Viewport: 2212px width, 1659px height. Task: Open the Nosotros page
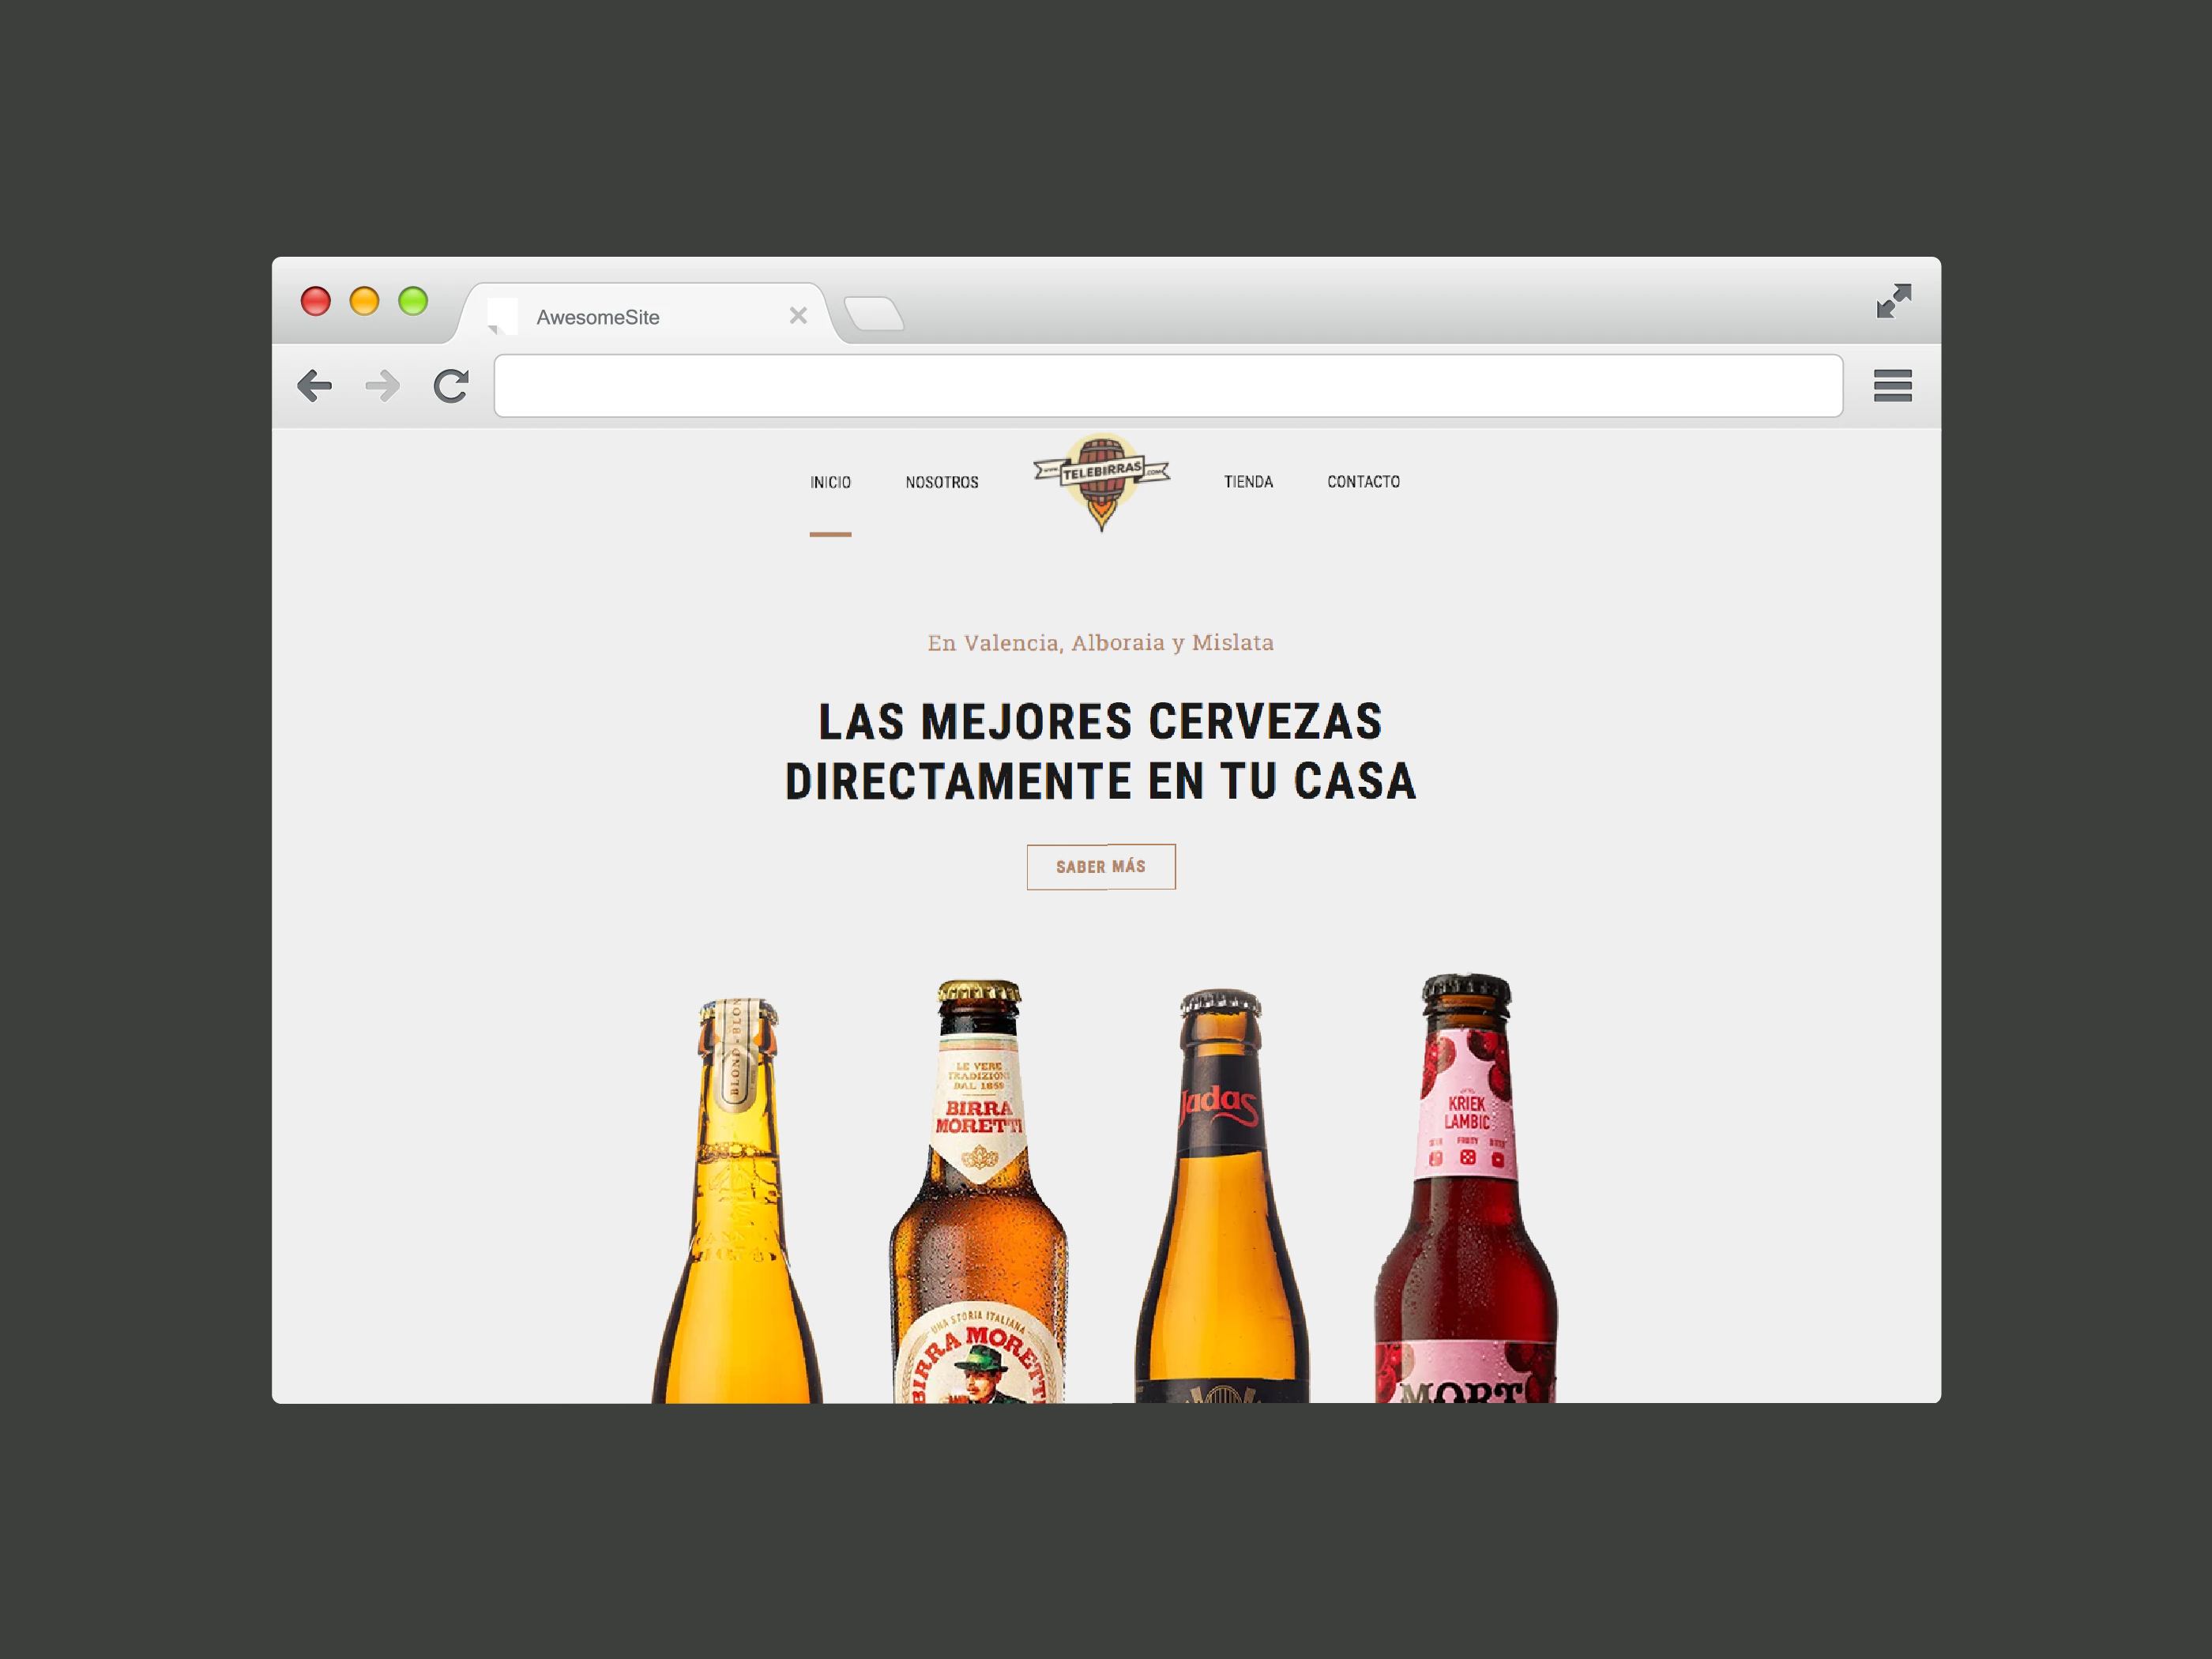(x=942, y=482)
